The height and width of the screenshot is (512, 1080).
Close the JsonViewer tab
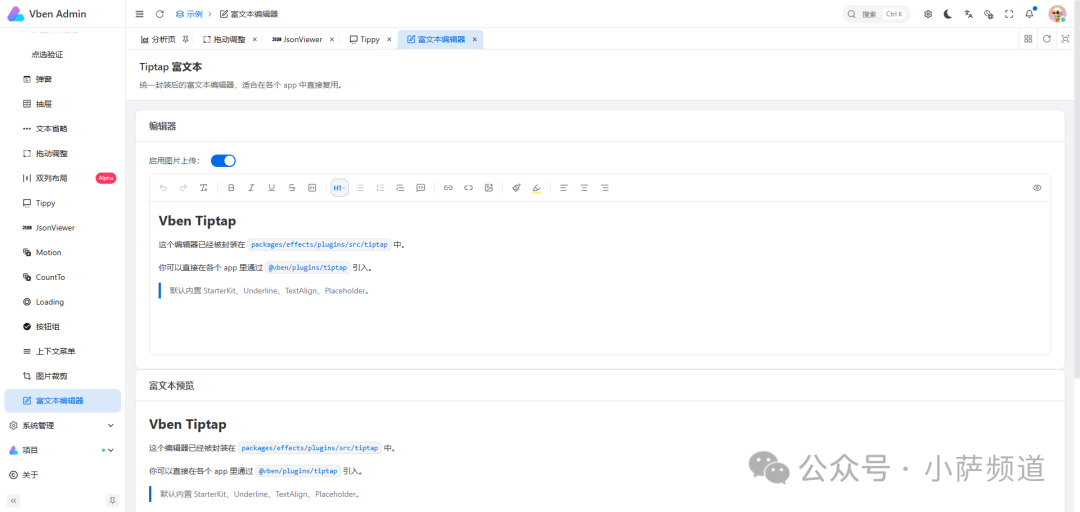(x=331, y=39)
